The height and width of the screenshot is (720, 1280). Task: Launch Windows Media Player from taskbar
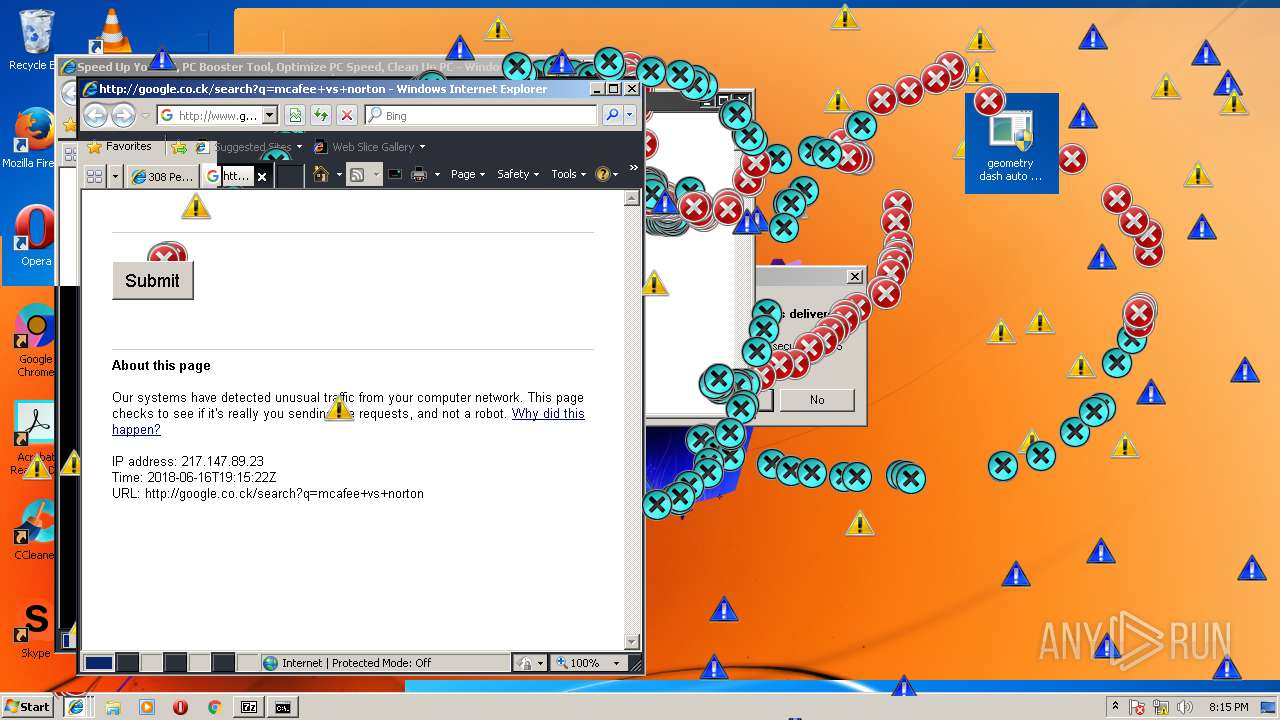click(x=147, y=707)
